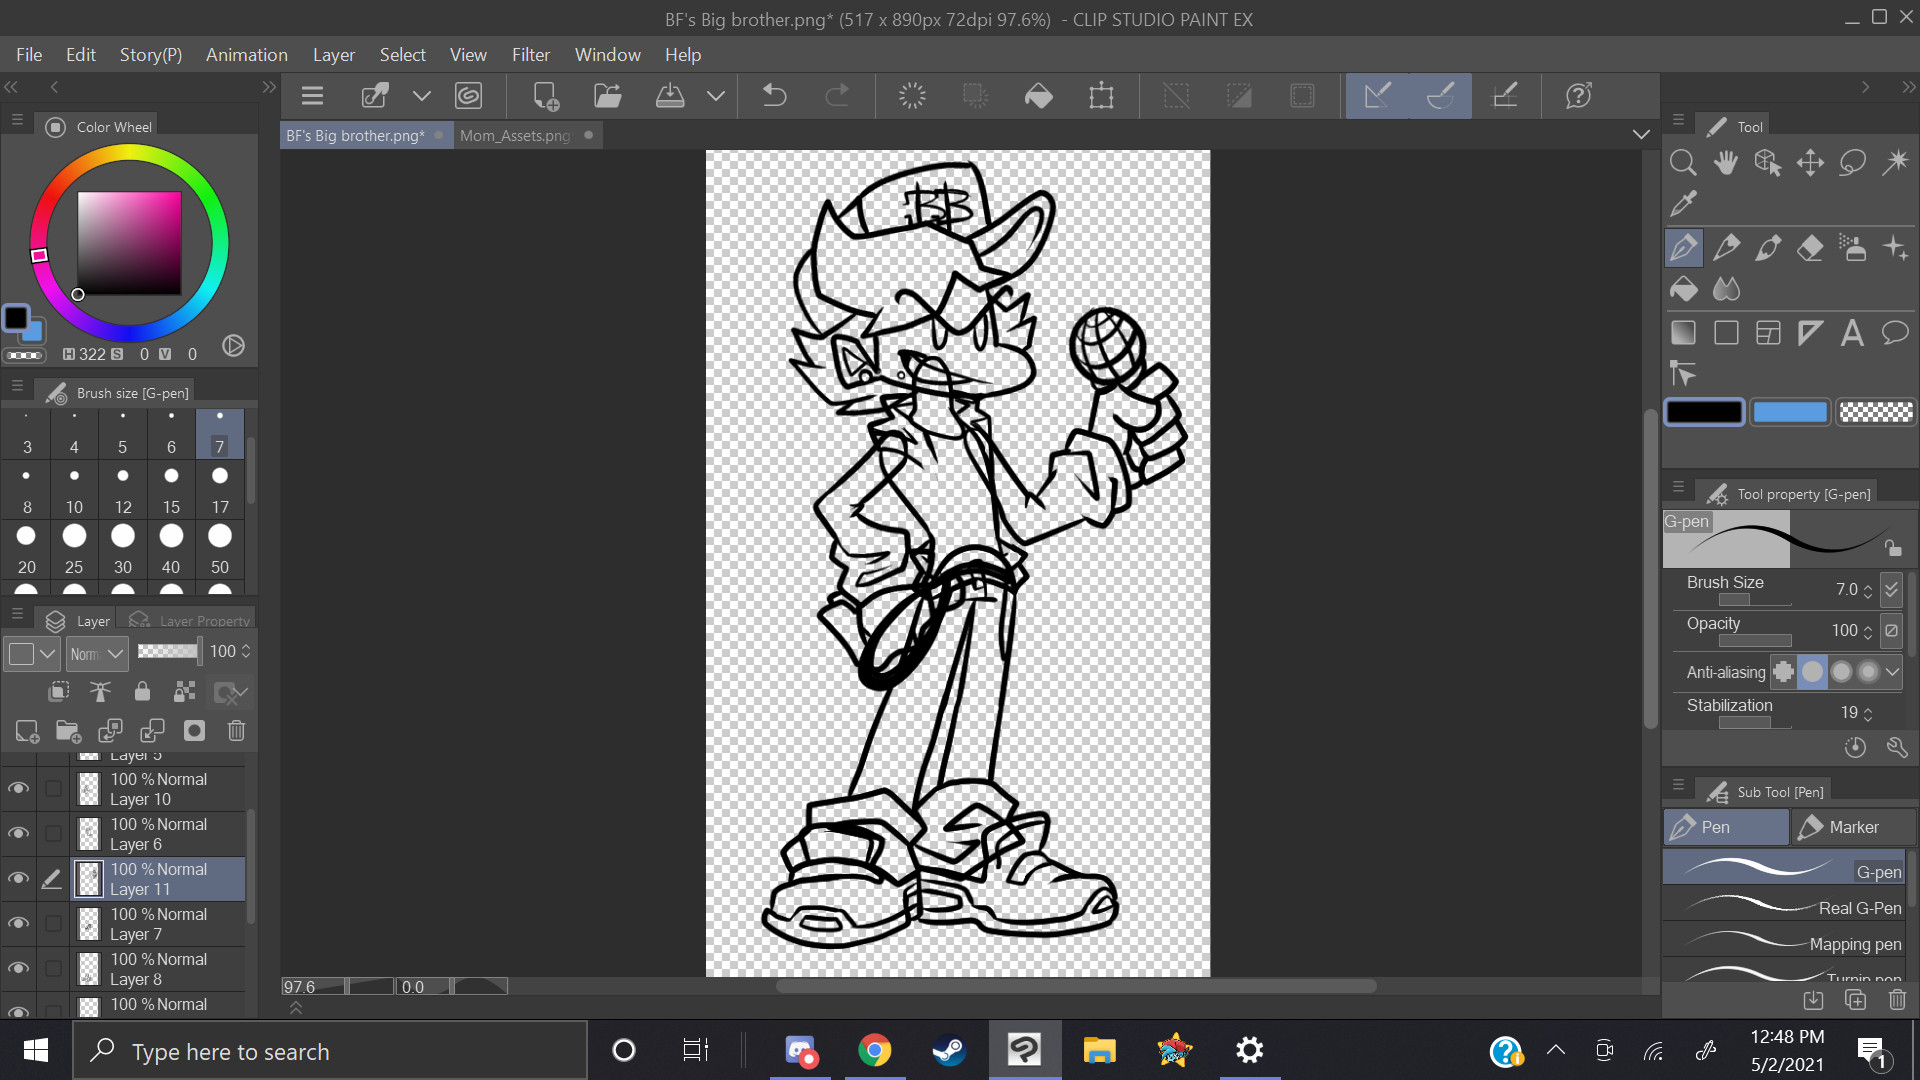Viewport: 1920px width, 1080px height.
Task: Delete layer using the trash icon
Action: pyautogui.click(x=236, y=731)
